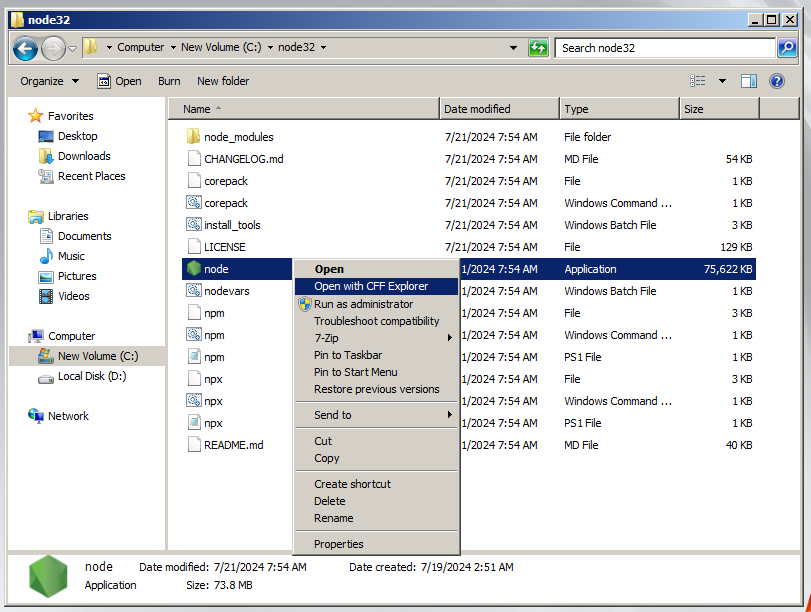Click the large node icon in details pane

(48, 576)
